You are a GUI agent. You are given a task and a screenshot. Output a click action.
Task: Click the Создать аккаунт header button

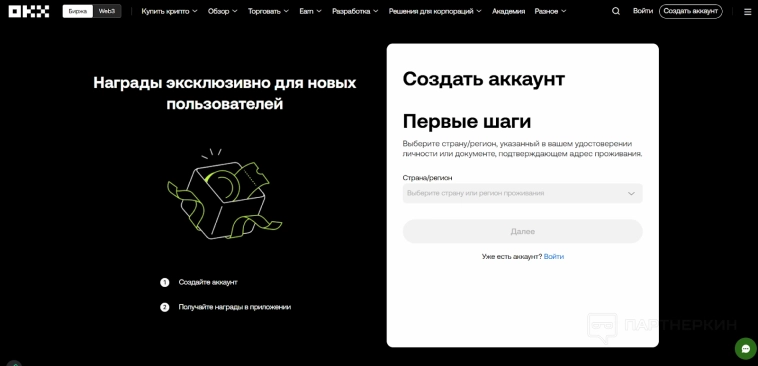tap(690, 11)
